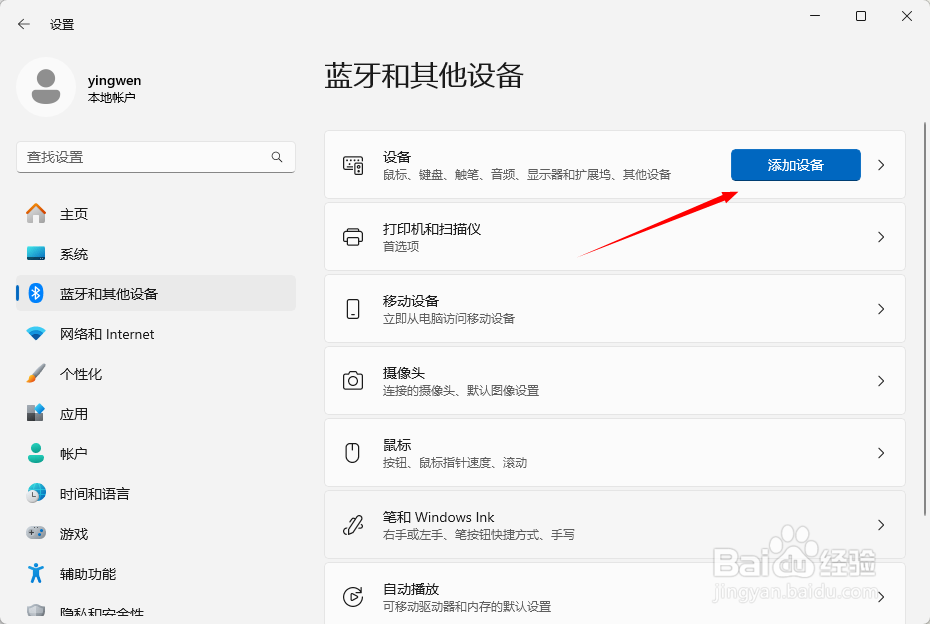Click the brush icon beside 个性化

tap(34, 373)
